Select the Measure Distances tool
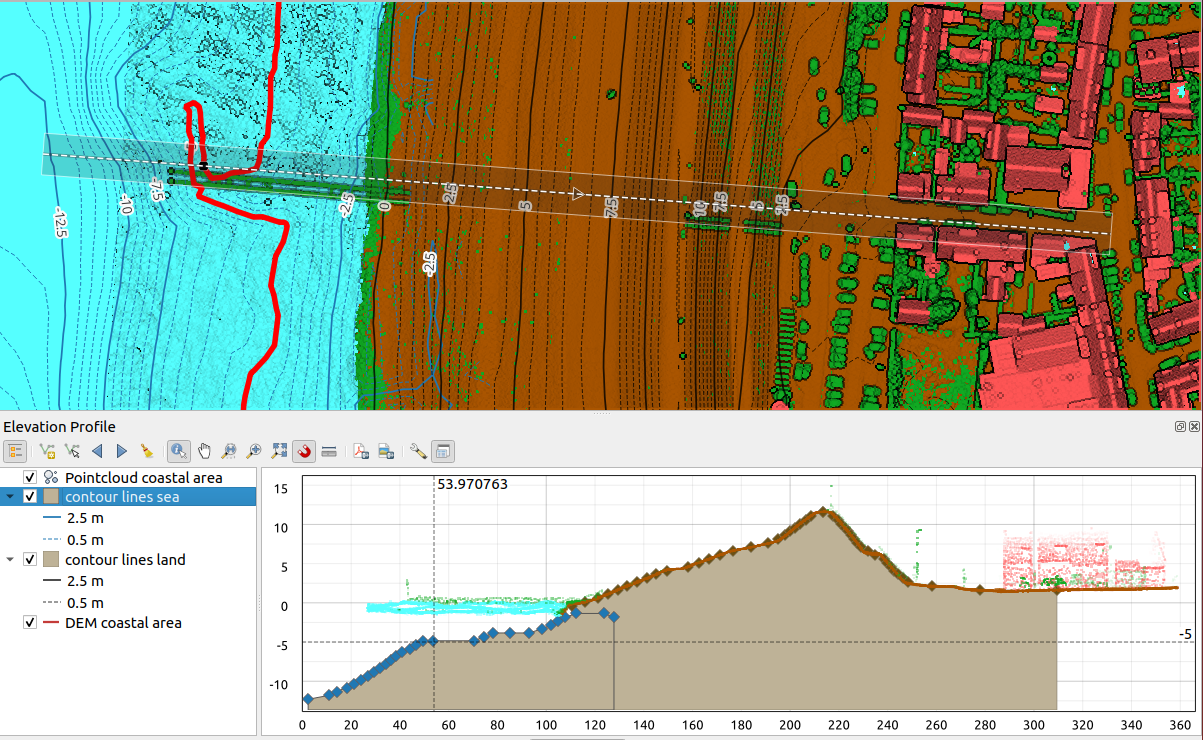The image size is (1203, 740). pyautogui.click(x=329, y=451)
